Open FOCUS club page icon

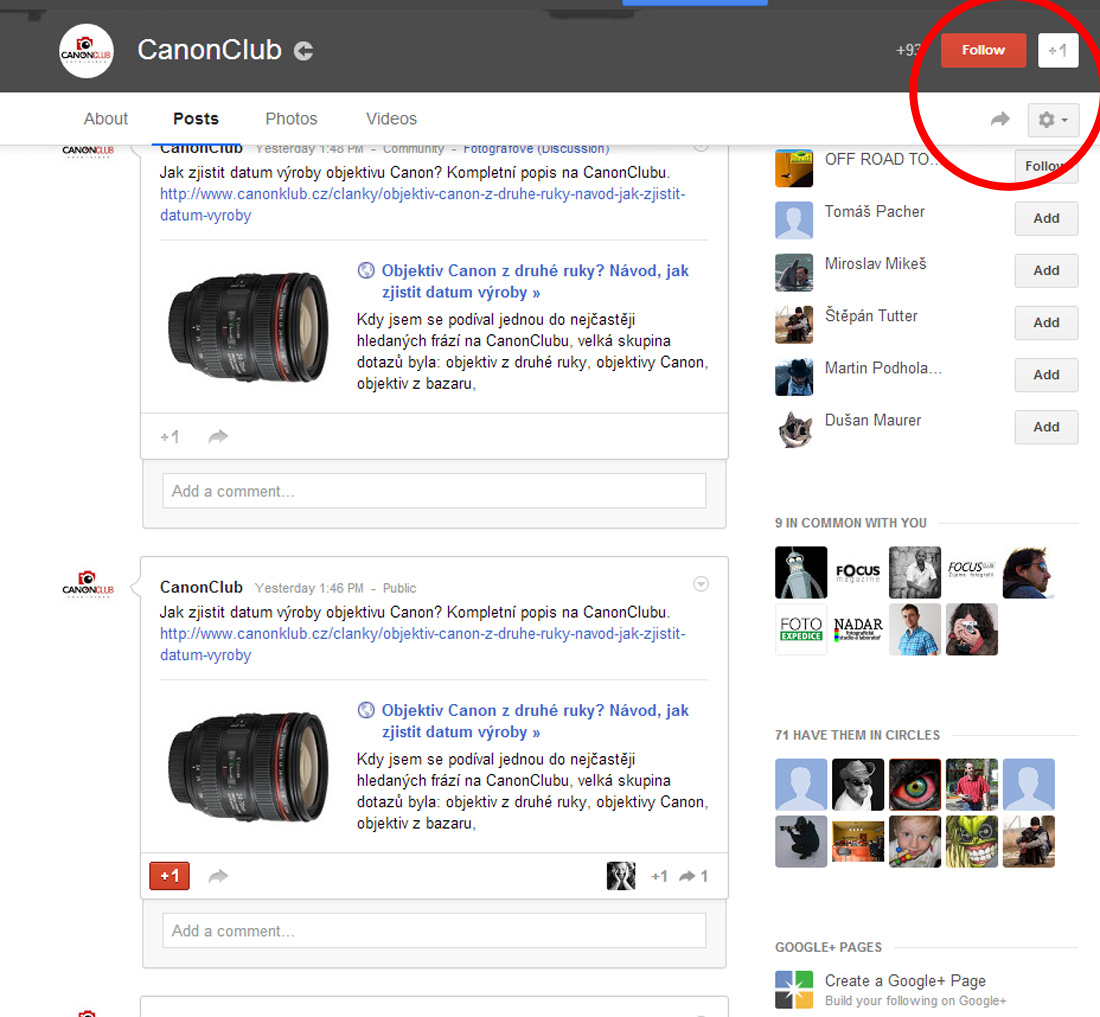(971, 572)
